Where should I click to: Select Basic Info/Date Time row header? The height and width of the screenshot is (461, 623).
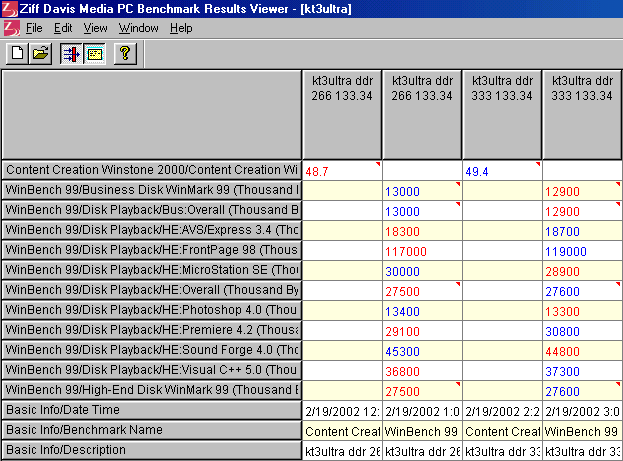(x=151, y=410)
